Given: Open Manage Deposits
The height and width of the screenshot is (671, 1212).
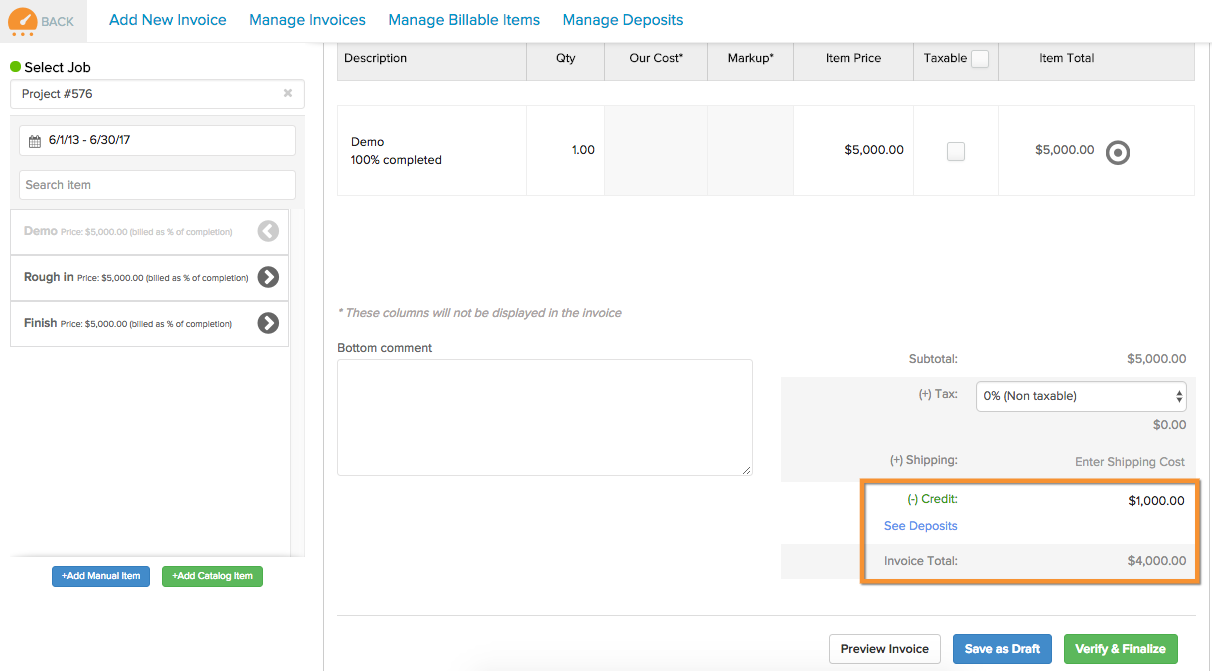Looking at the screenshot, I should point(623,20).
